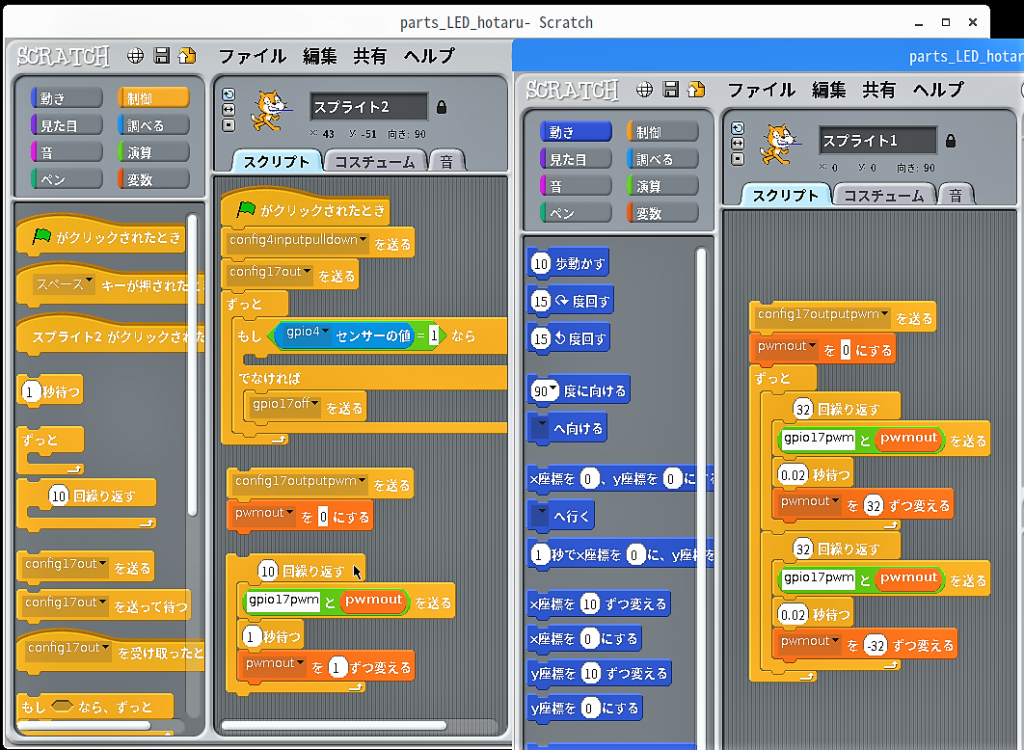
Task: Switch to the コスチューム tab for スプライト1
Action: [883, 195]
